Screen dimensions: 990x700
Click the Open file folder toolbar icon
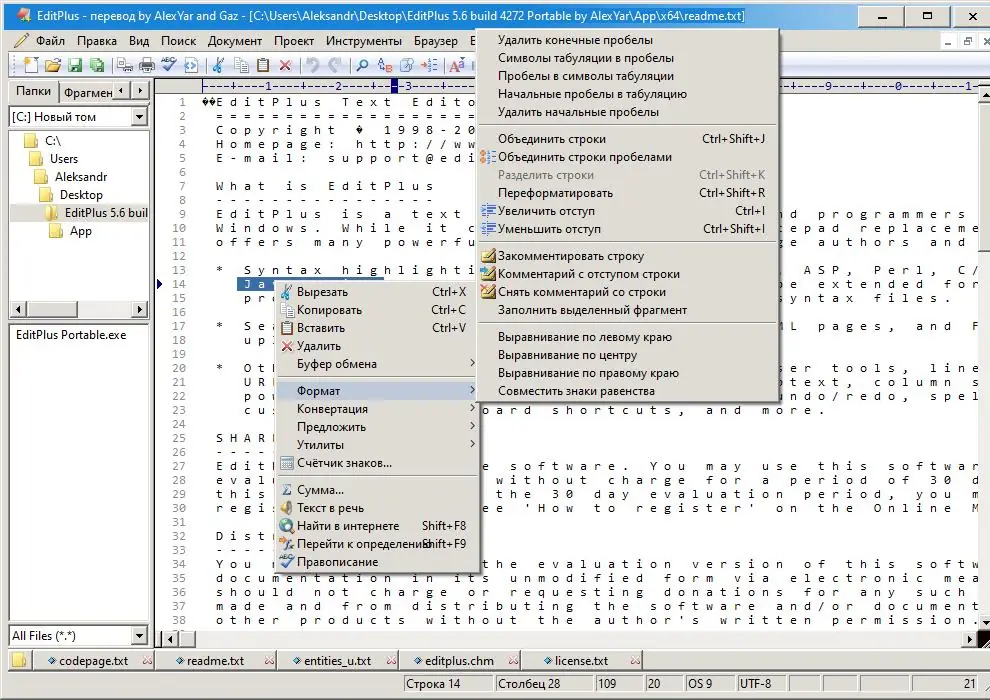(x=53, y=64)
